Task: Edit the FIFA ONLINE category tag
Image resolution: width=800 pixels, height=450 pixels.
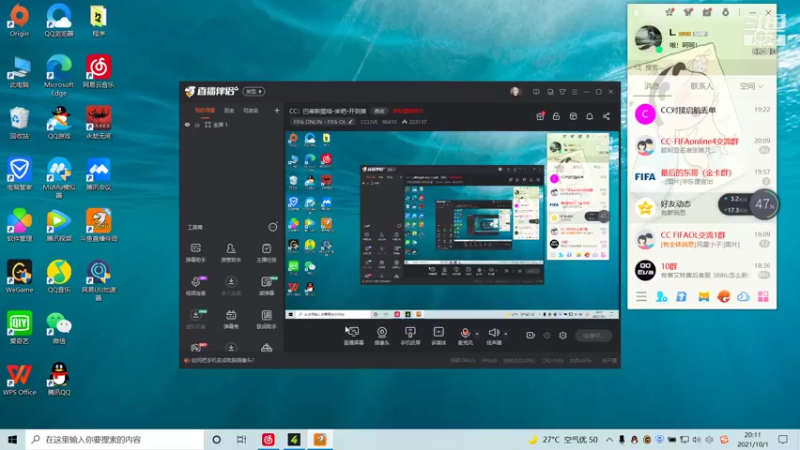Action: point(323,122)
